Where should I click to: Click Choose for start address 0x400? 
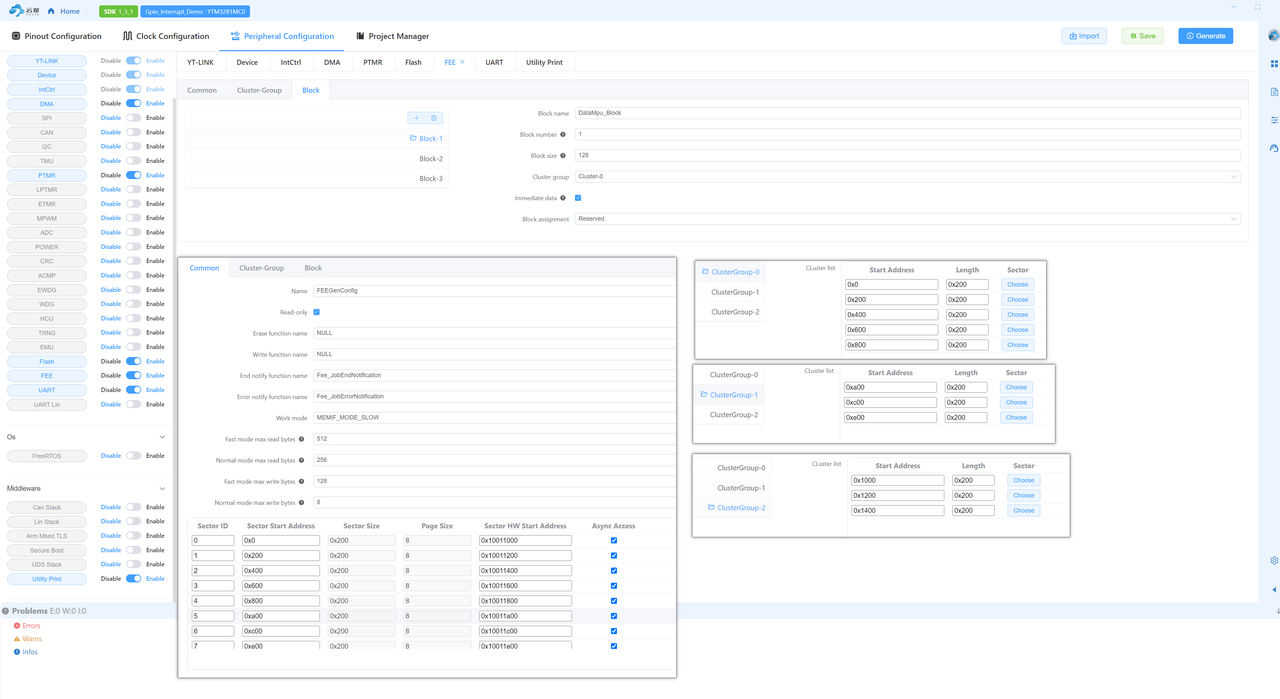(1018, 314)
